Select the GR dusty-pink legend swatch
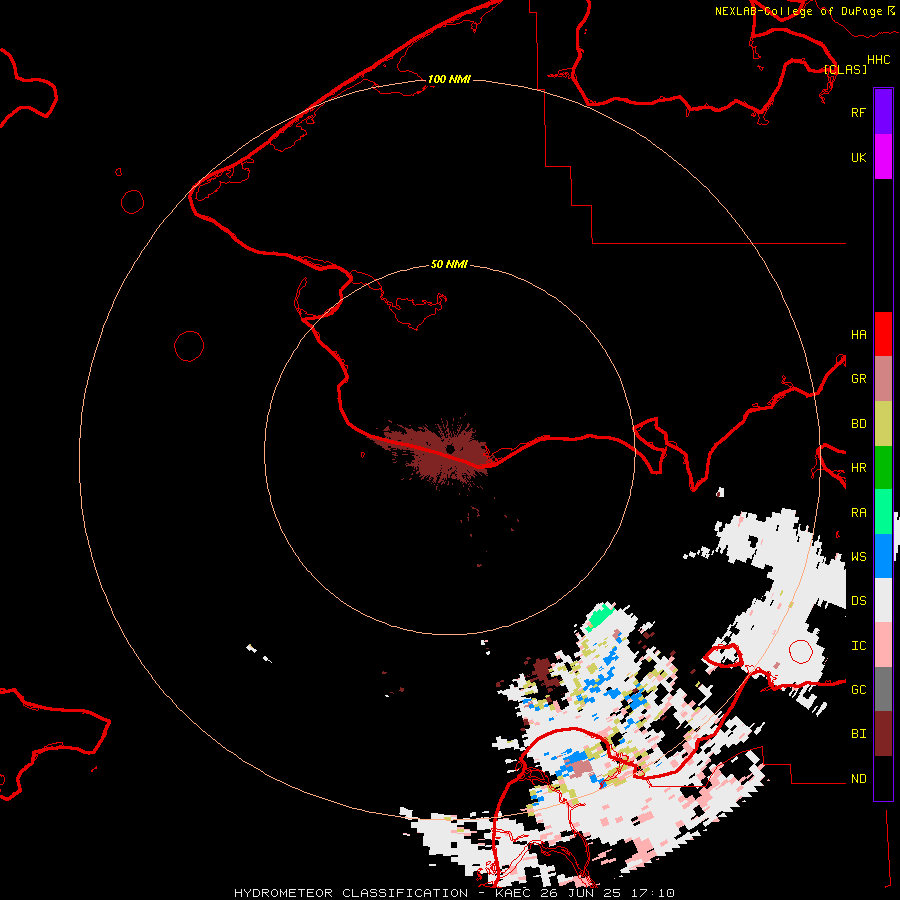This screenshot has height=900, width=900. click(x=883, y=379)
